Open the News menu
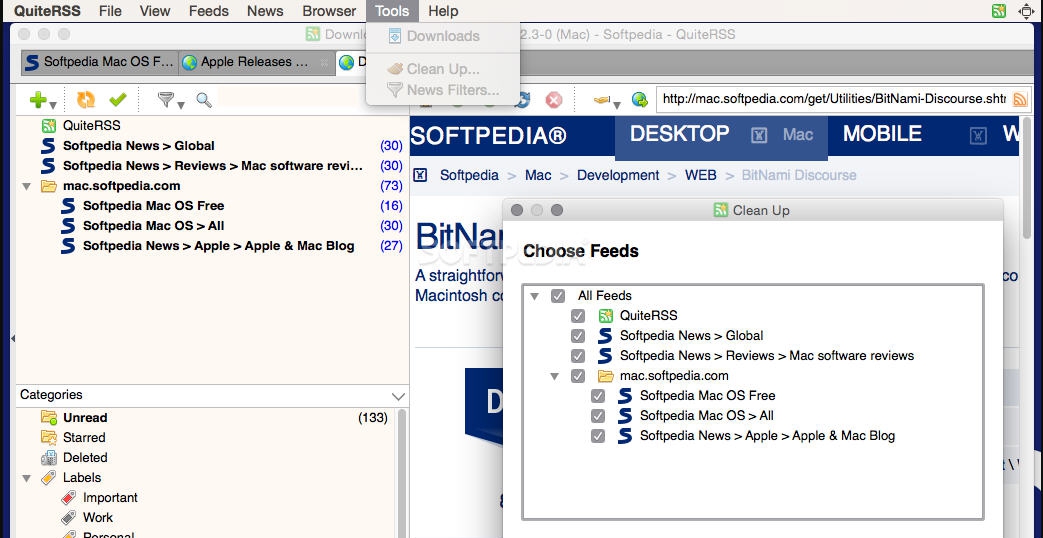Image resolution: width=1043 pixels, height=538 pixels. click(265, 11)
